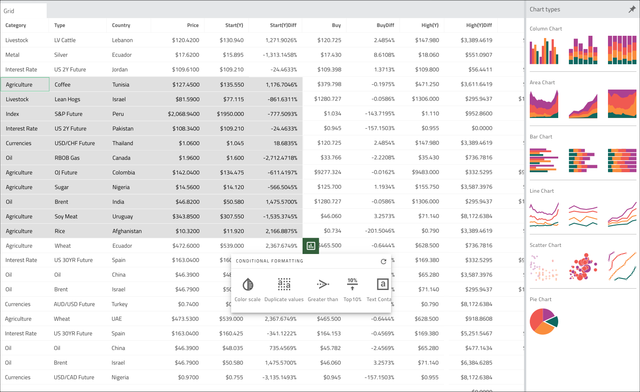Pick the first line chart thumbnail
Image resolution: width=640 pixels, height=392 pixels.
(x=544, y=214)
